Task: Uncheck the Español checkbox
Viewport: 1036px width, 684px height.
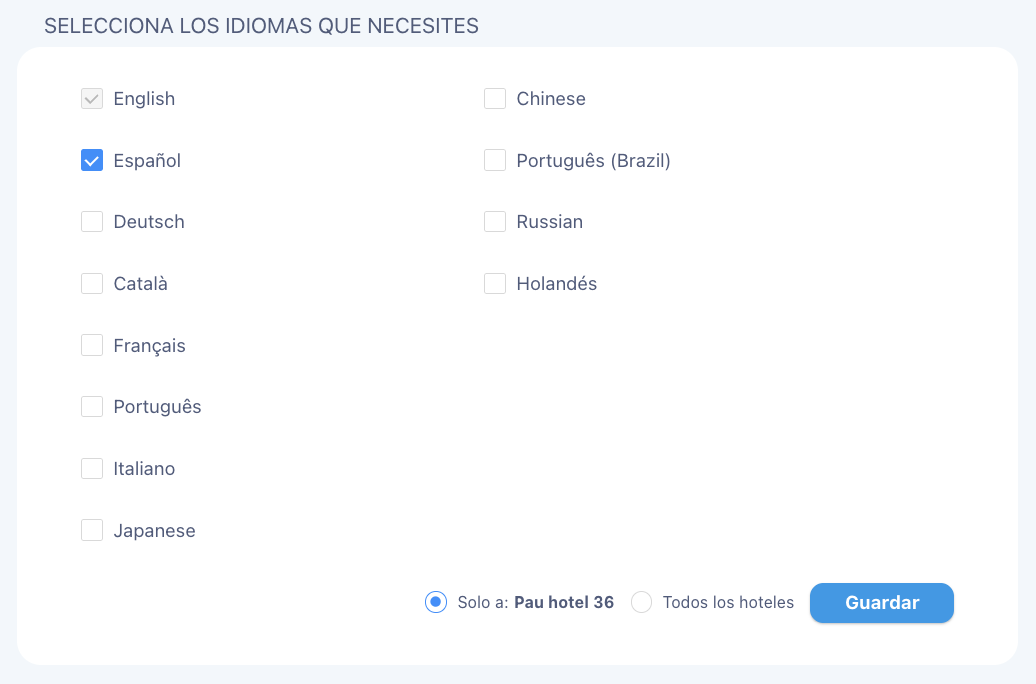Action: tap(92, 160)
